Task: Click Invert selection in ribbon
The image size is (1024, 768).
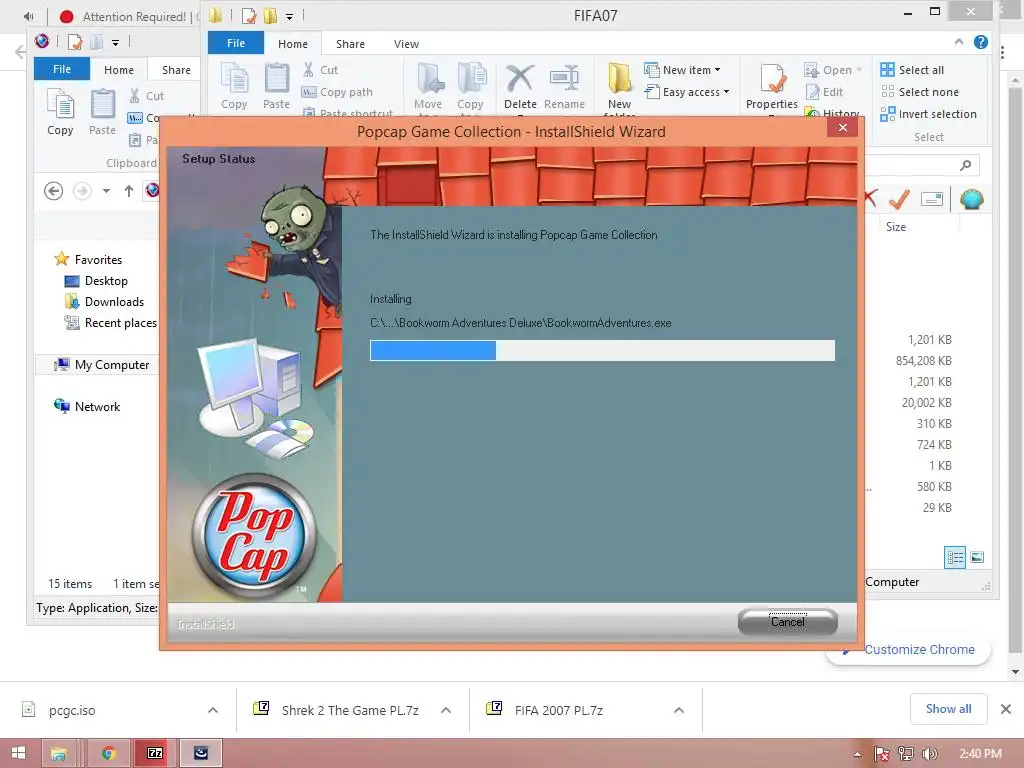Action: [928, 114]
